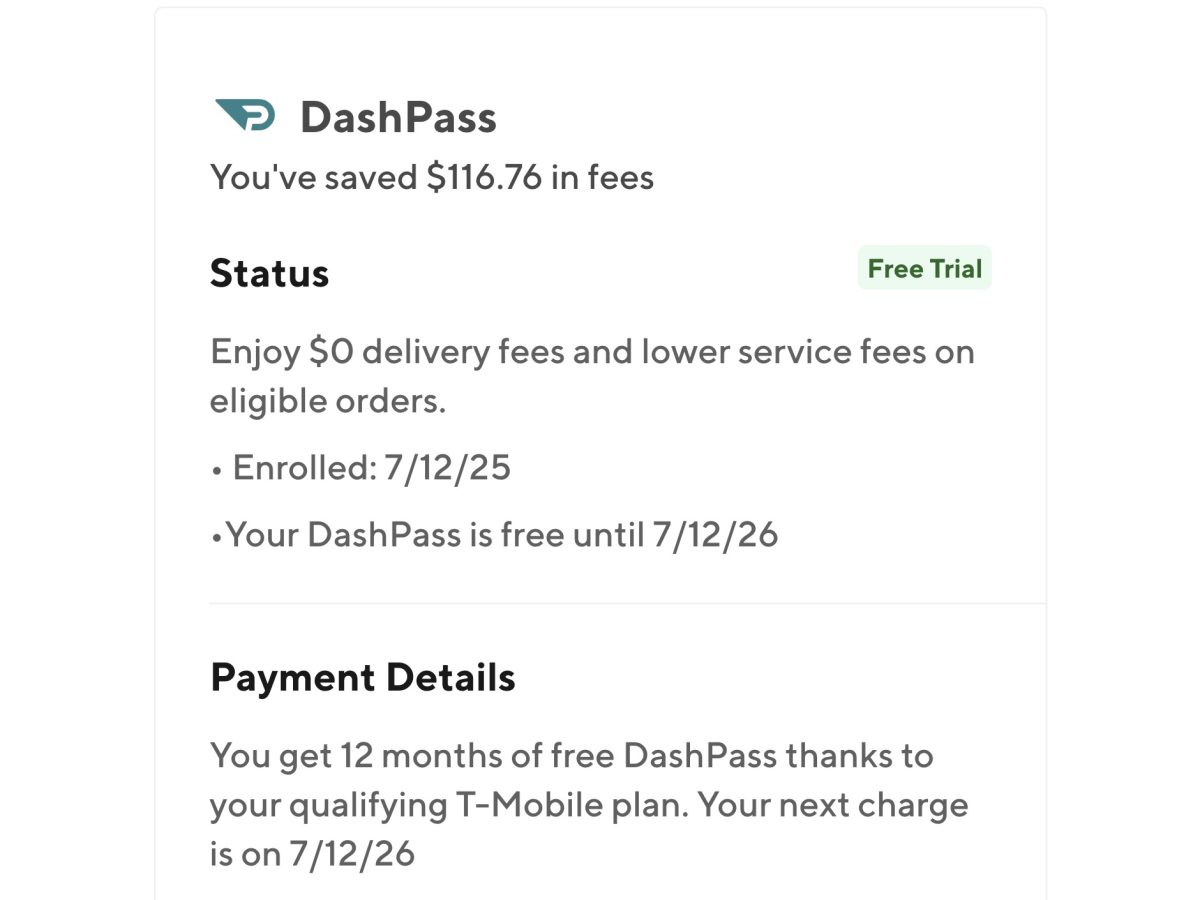The width and height of the screenshot is (1200, 900).
Task: Click the Payment Details heading
Action: pos(363,678)
